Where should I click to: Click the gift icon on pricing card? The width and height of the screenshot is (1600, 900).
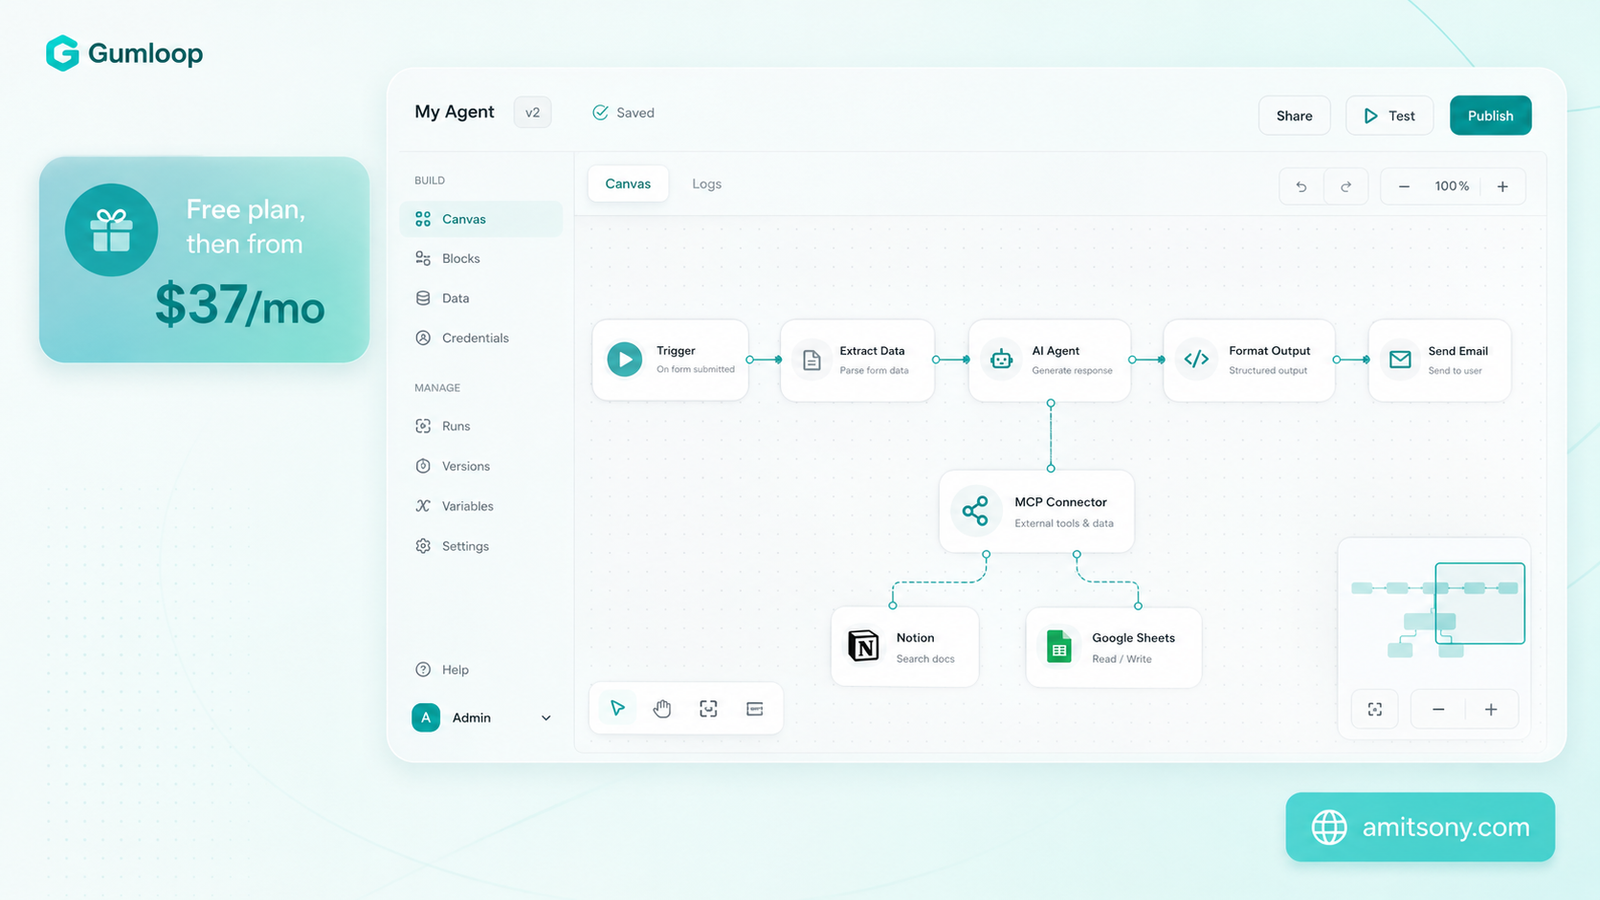coord(111,230)
